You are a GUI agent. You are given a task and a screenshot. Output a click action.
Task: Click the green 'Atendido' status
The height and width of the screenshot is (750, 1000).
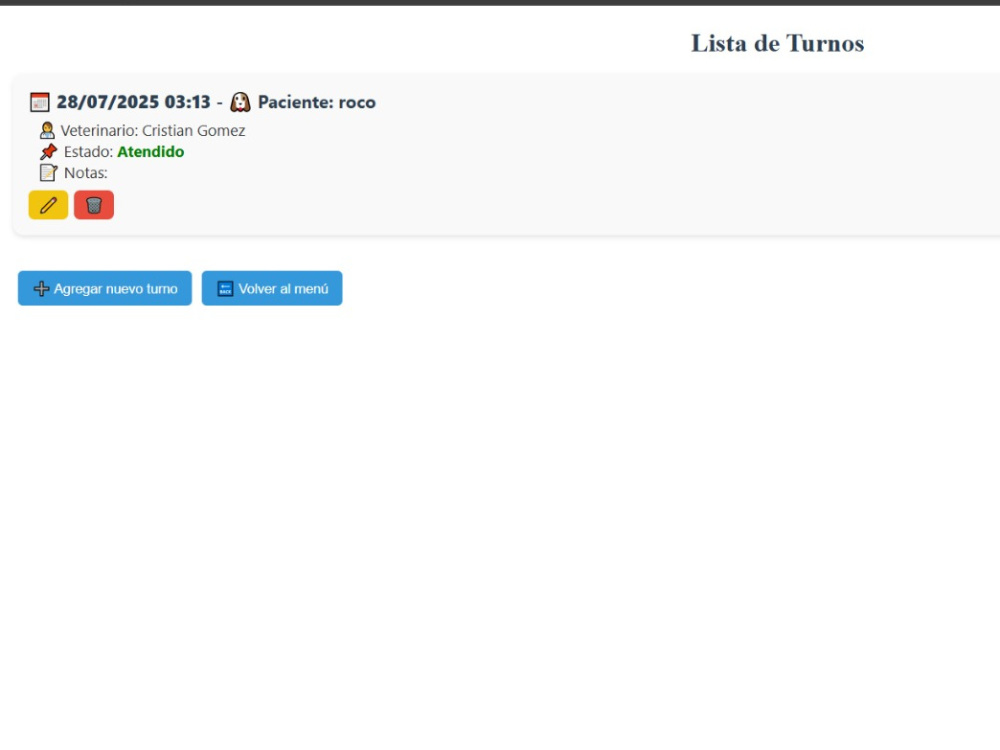point(151,152)
